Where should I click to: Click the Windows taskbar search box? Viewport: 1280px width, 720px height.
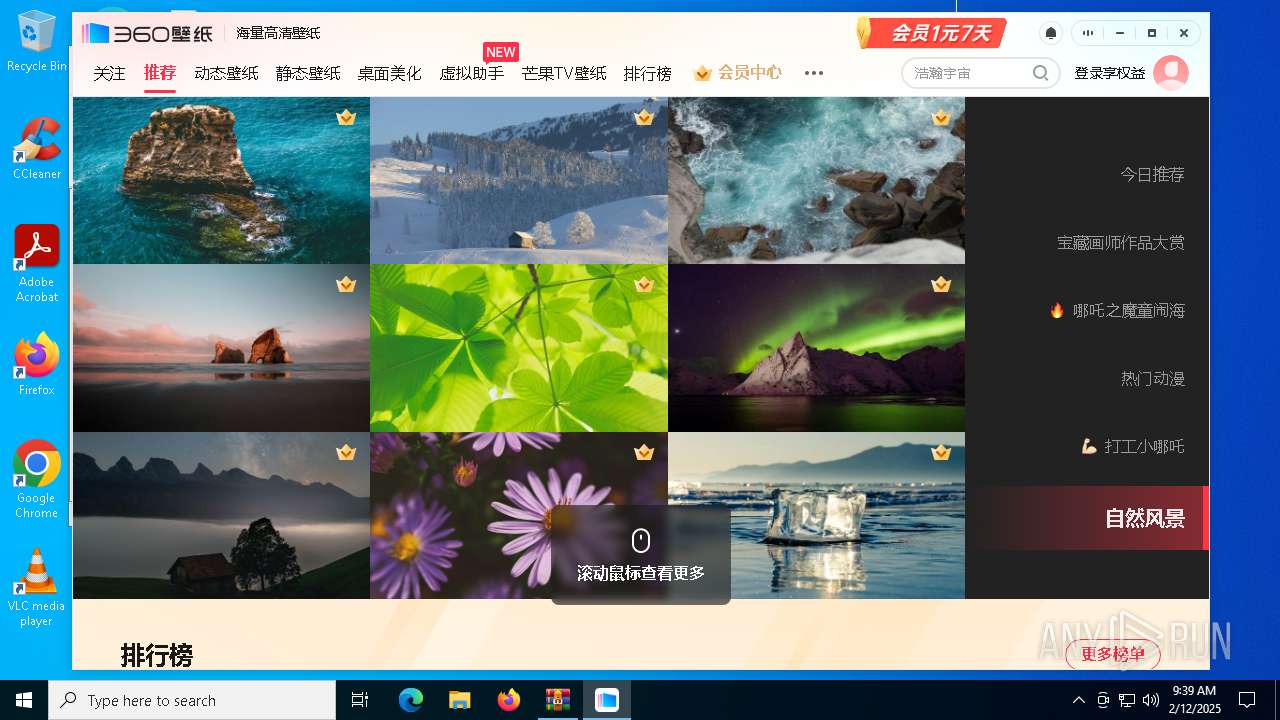coord(192,700)
